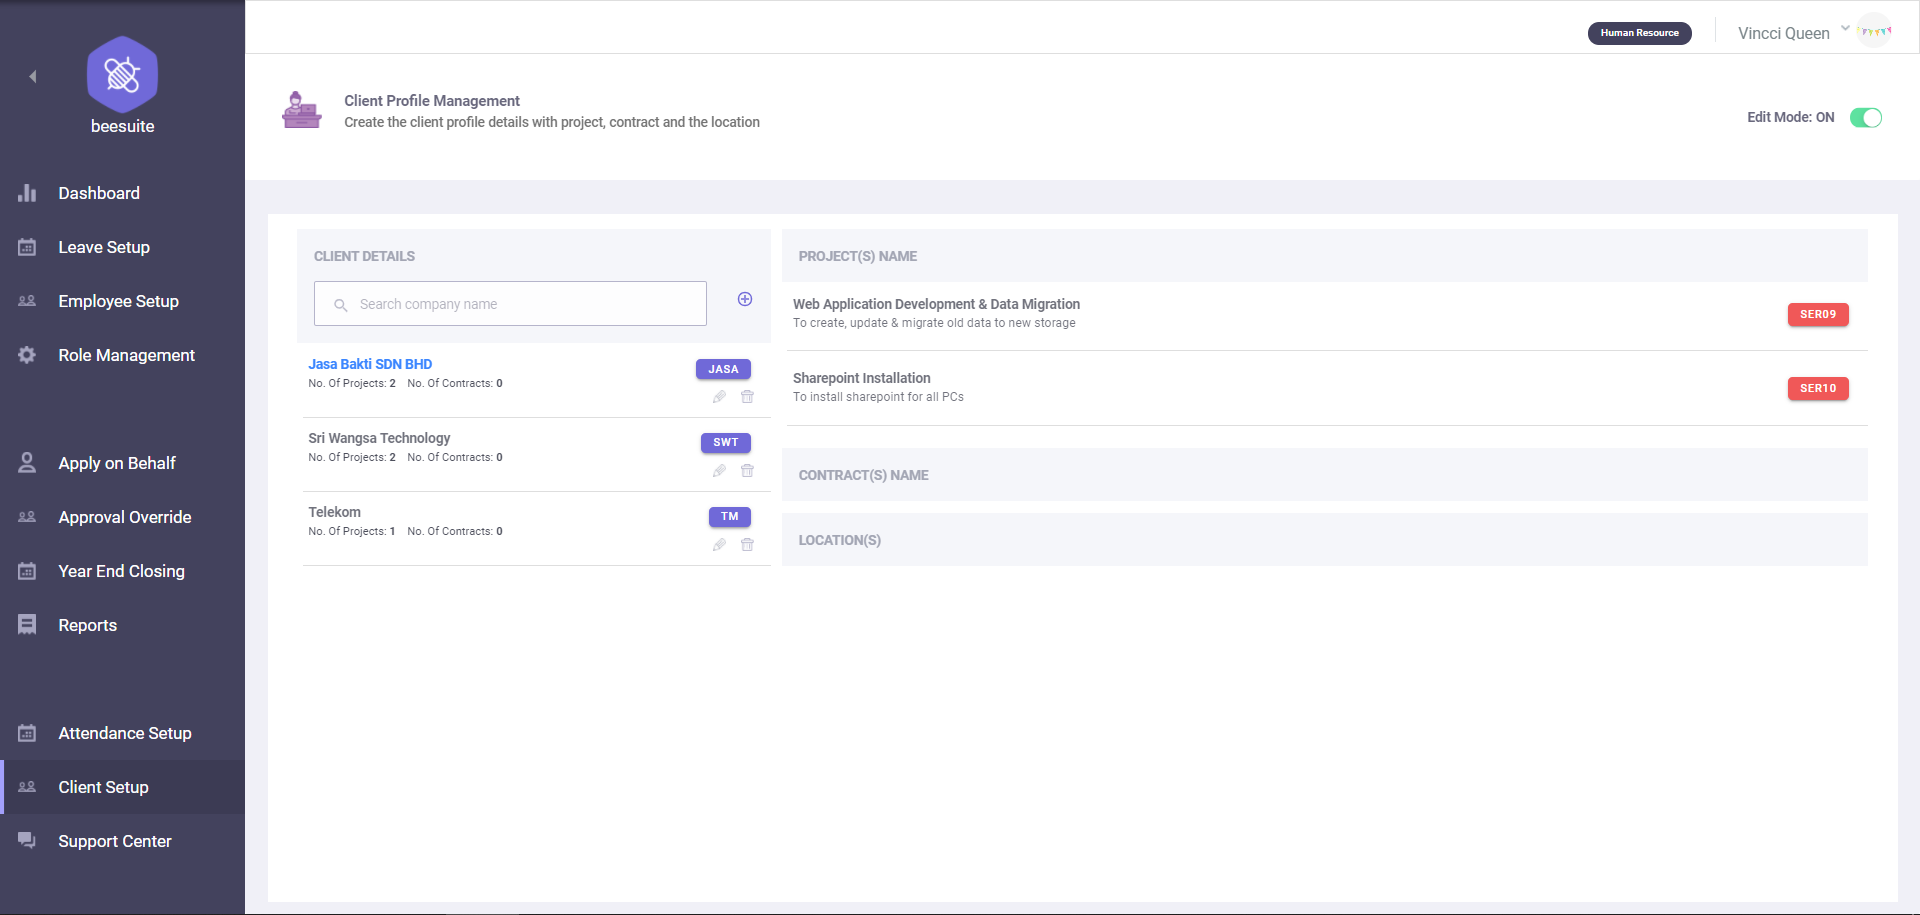
Task: Select Client Setup in sidebar
Action: point(122,787)
